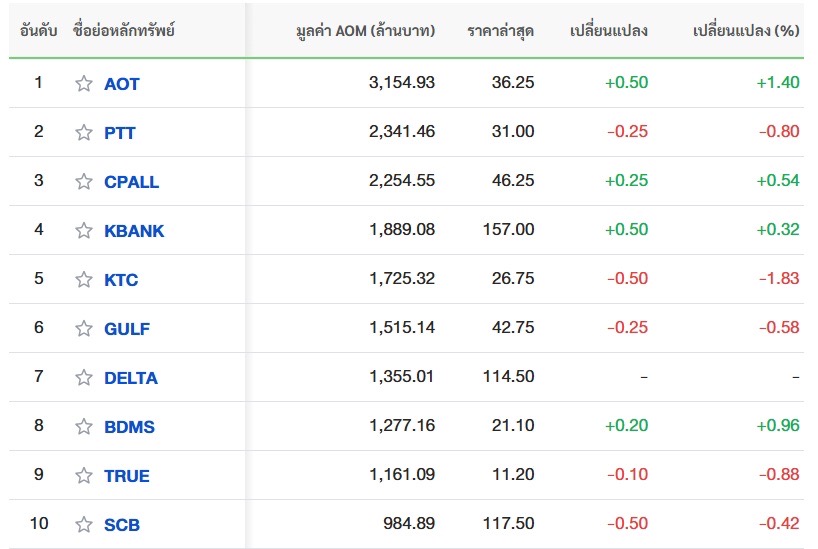This screenshot has height=549, width=818.
Task: Open the PTT ticker link
Action: tap(120, 133)
